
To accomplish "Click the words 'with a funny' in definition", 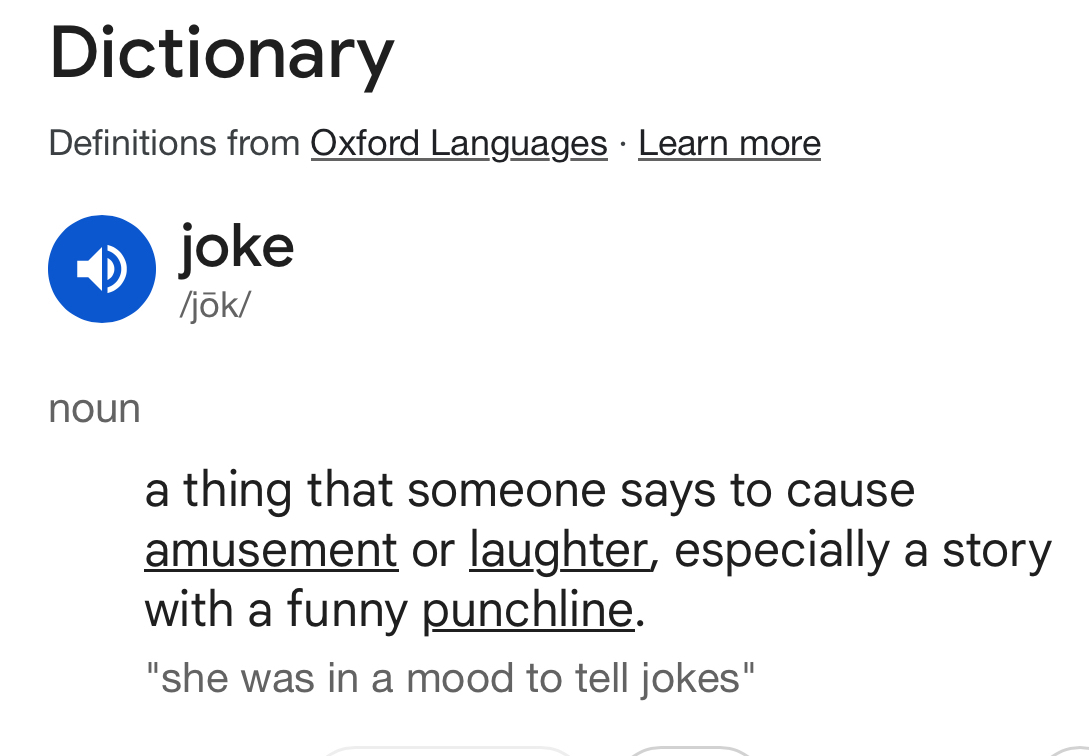I will [x=277, y=611].
